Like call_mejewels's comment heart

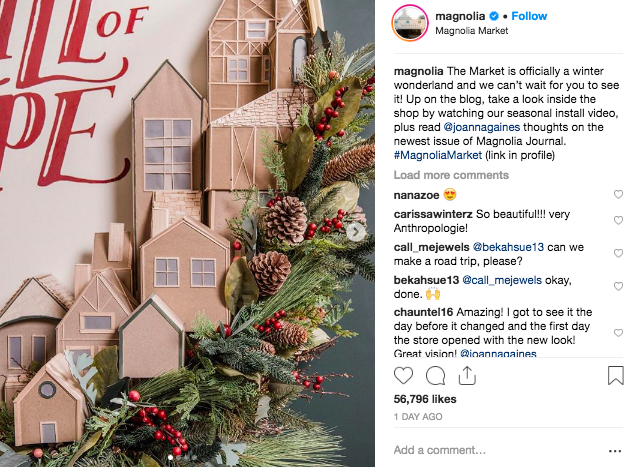(618, 253)
